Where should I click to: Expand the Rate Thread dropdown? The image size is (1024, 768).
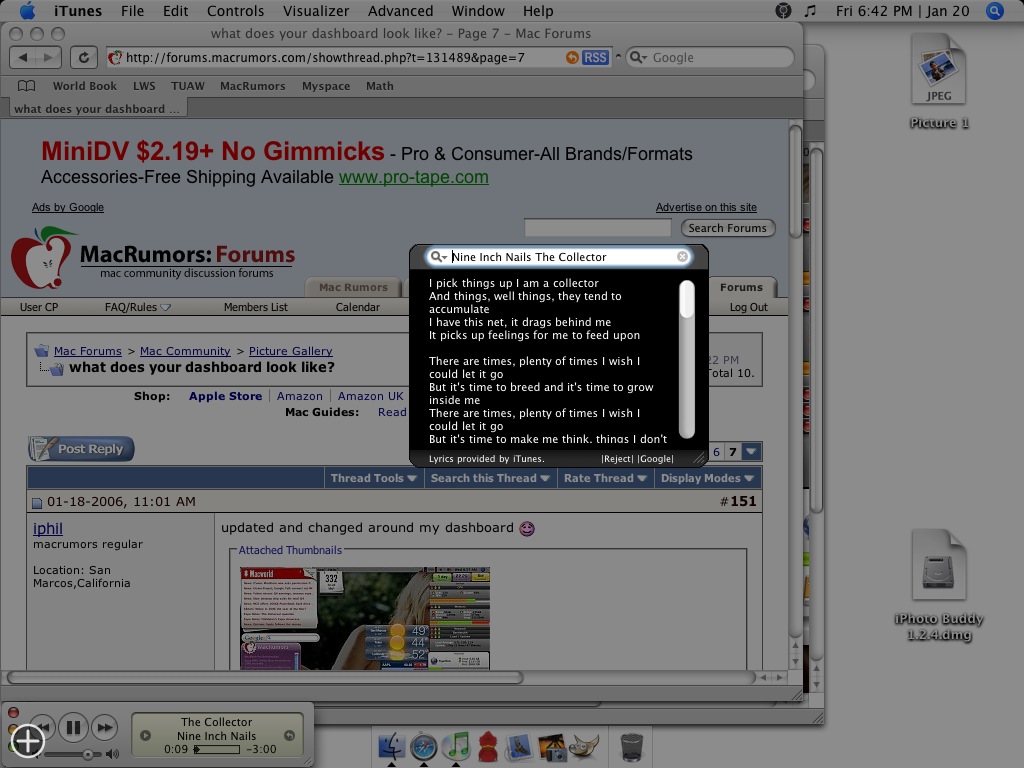pyautogui.click(x=605, y=478)
